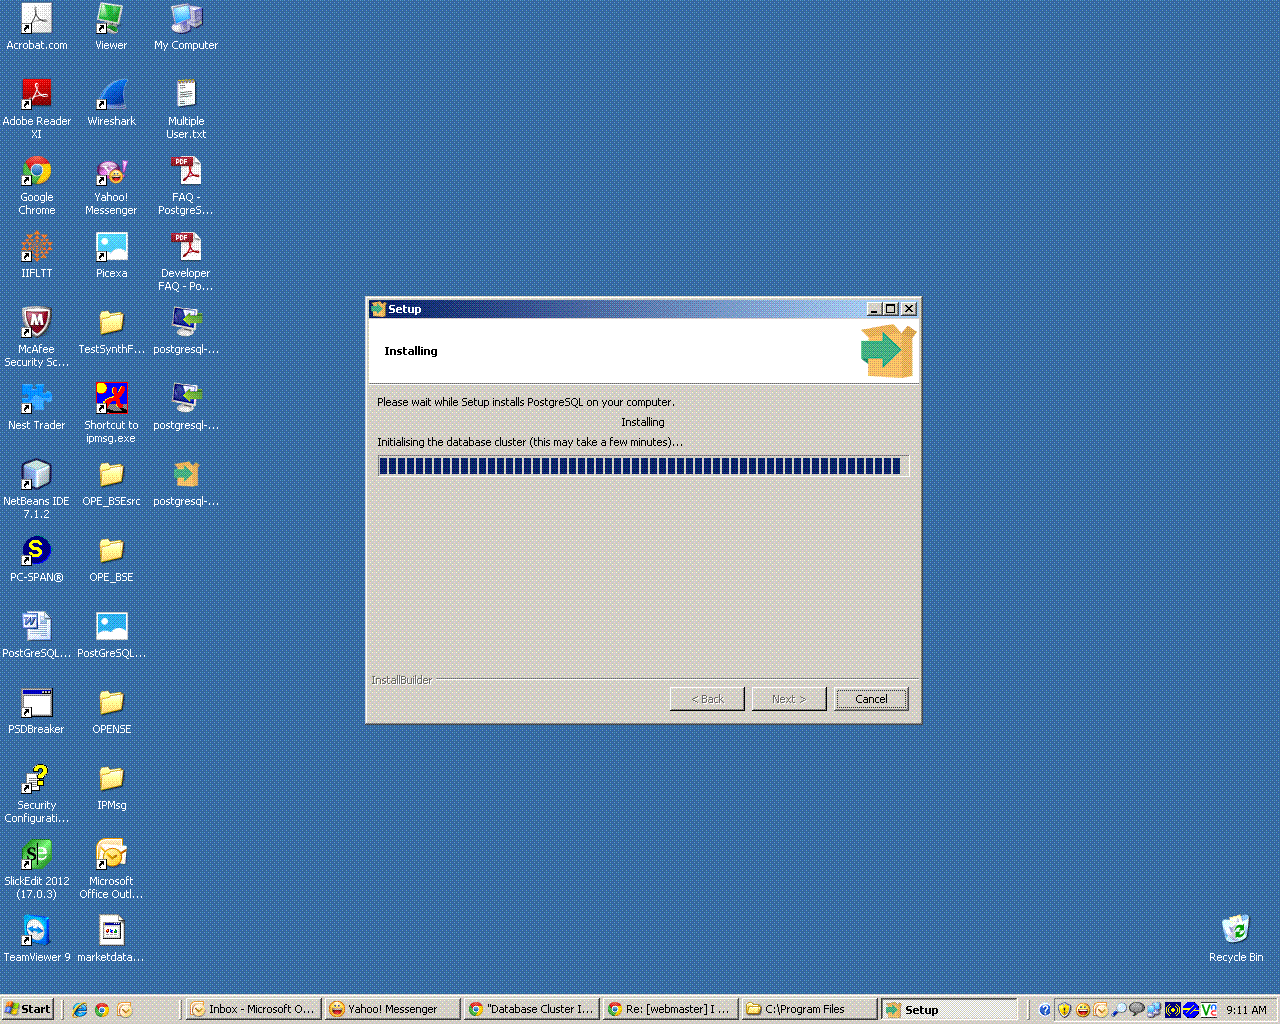Open SlickEdit 2012 from desktop

pos(37,855)
